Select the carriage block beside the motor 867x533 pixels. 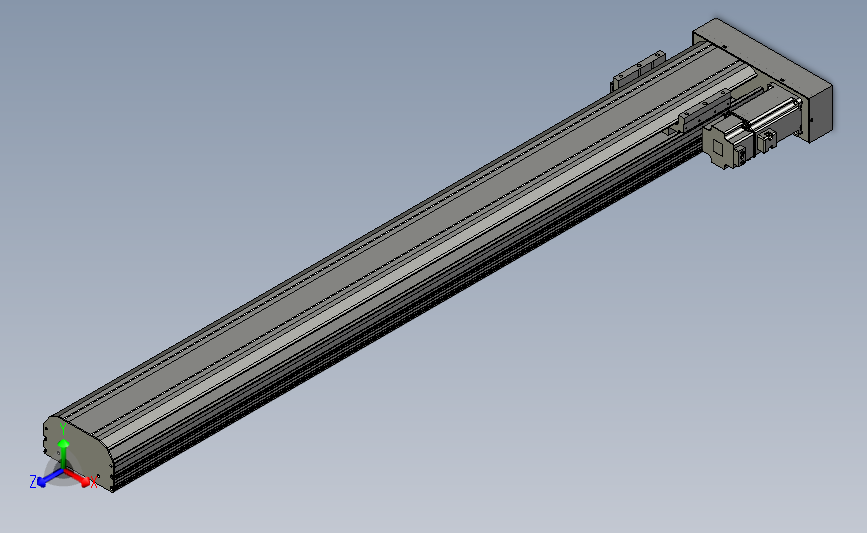[x=703, y=113]
